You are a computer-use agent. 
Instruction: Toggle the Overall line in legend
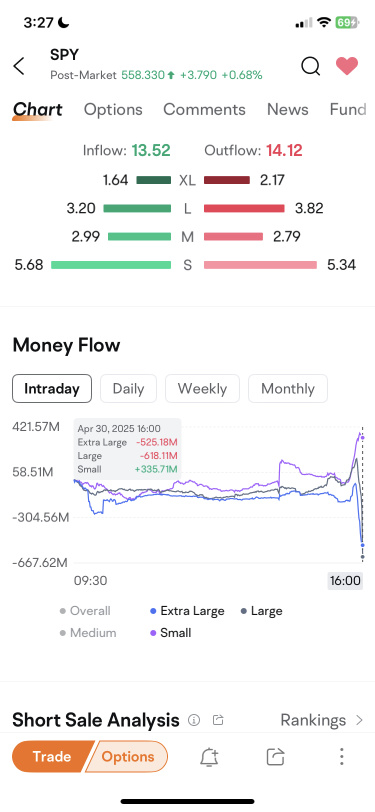[x=85, y=611]
